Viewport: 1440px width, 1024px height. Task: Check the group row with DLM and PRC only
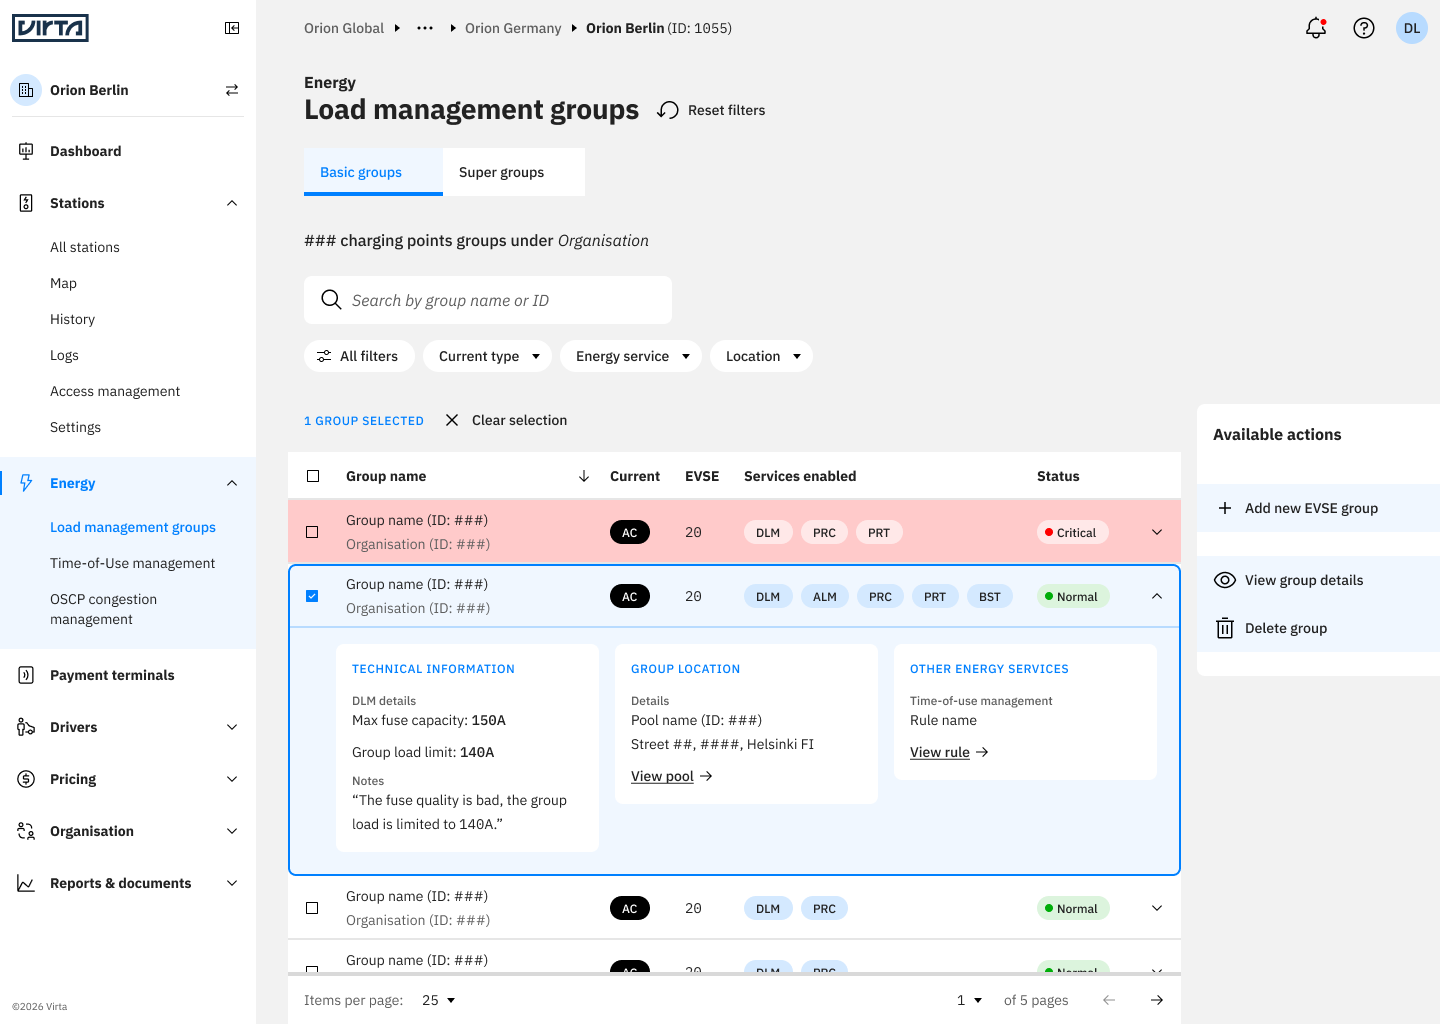312,908
